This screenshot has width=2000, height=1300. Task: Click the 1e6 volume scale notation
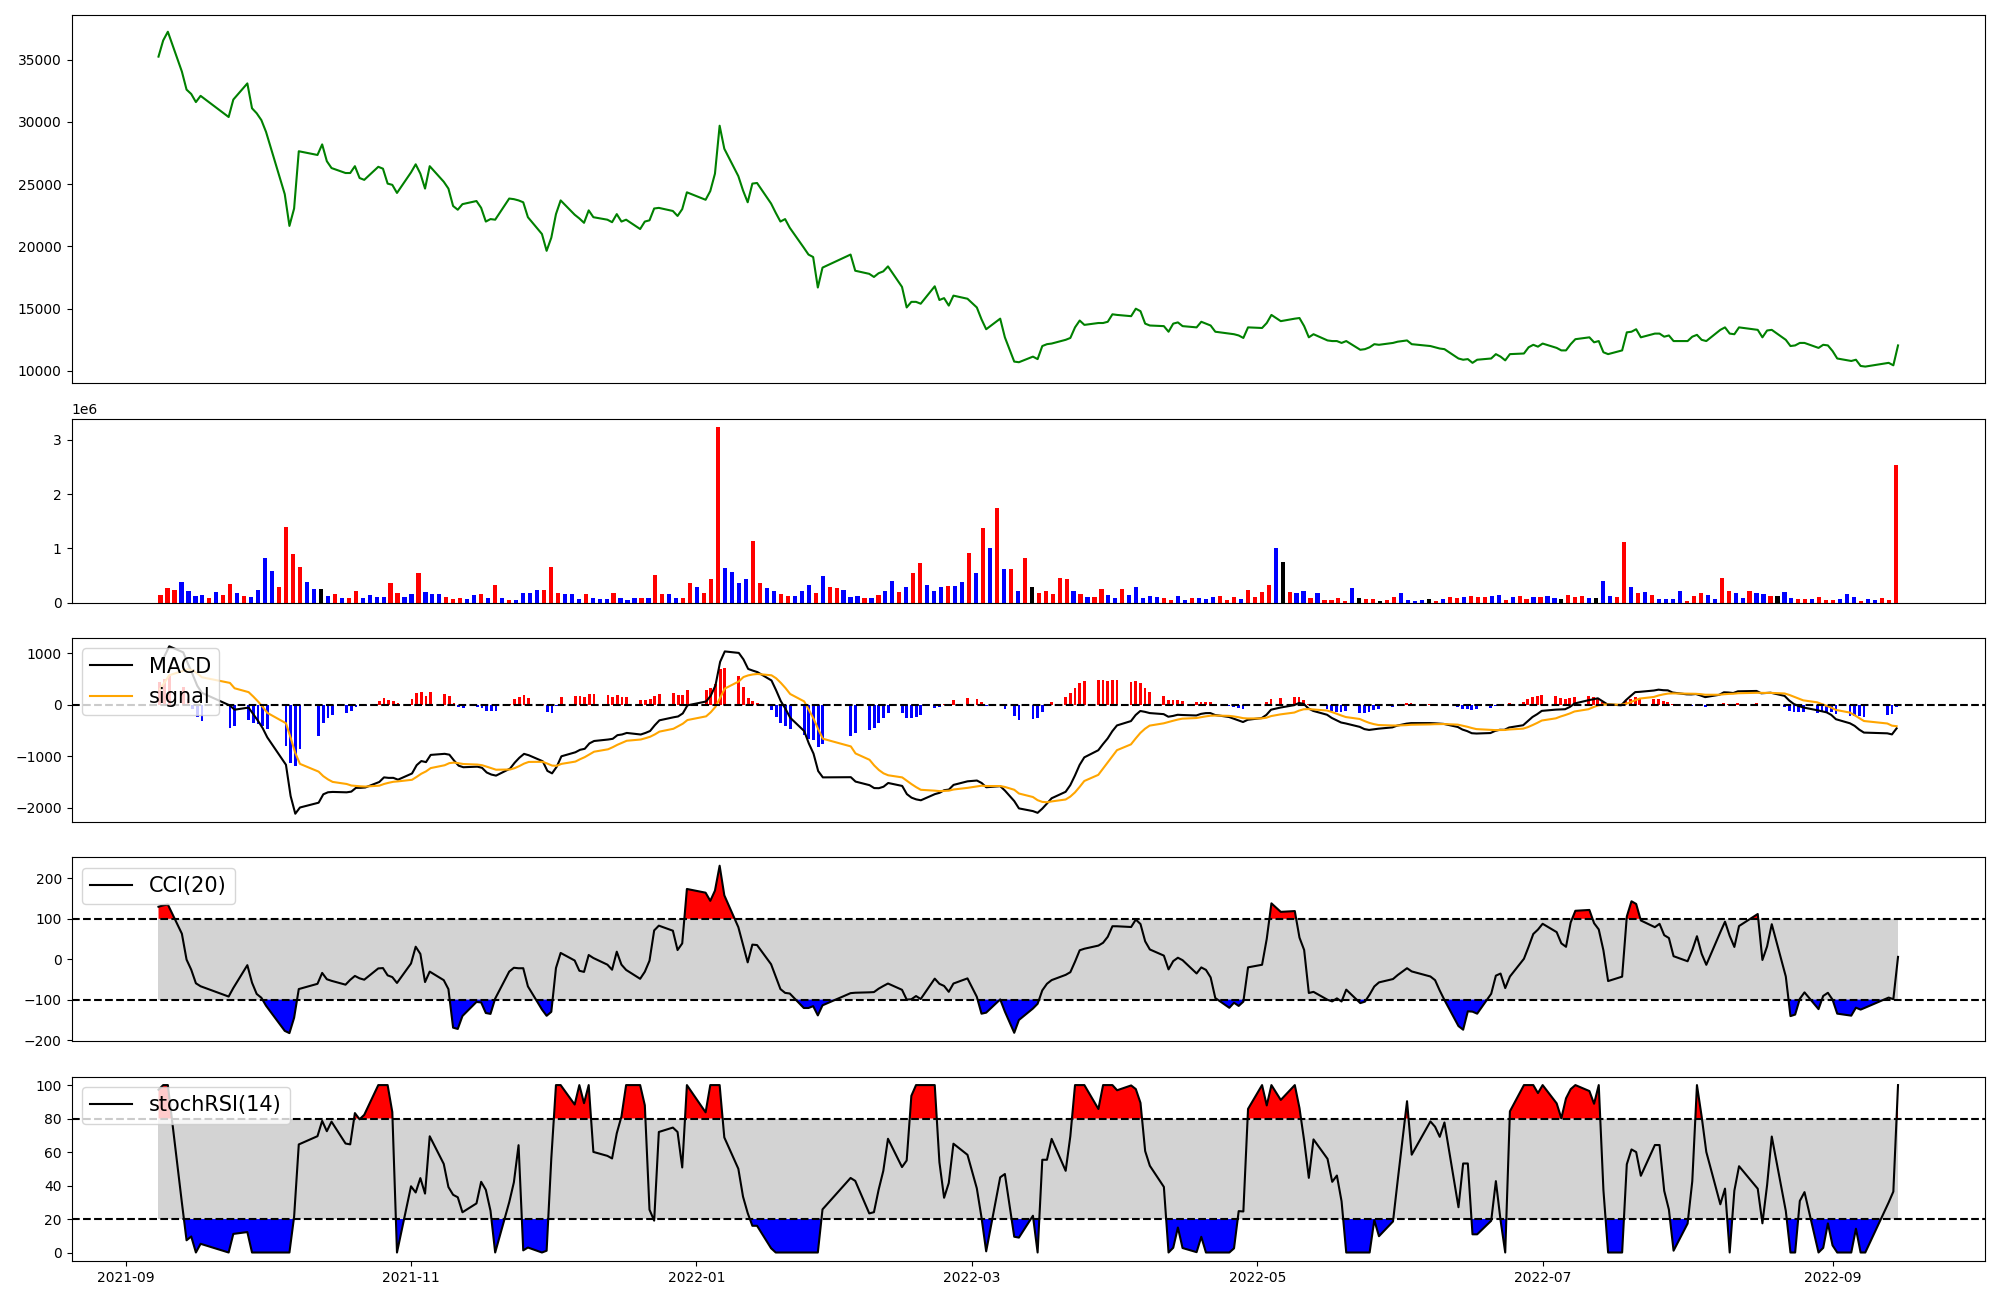(x=85, y=410)
